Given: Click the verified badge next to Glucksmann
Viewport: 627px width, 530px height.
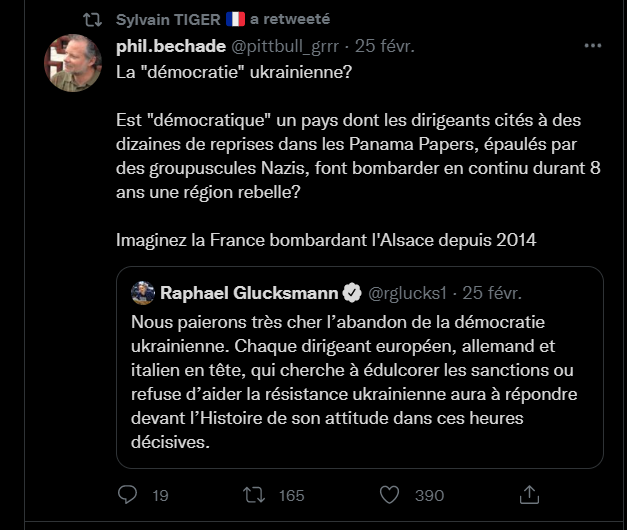Looking at the screenshot, I should click(353, 293).
